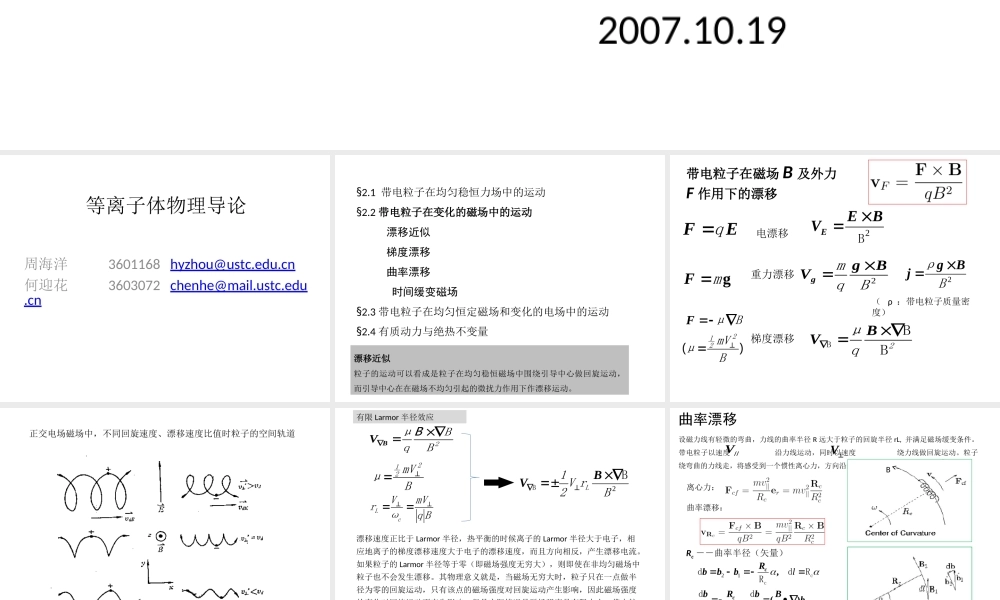Select the name 何迎花
This screenshot has width=1000, height=600.
click(x=46, y=285)
